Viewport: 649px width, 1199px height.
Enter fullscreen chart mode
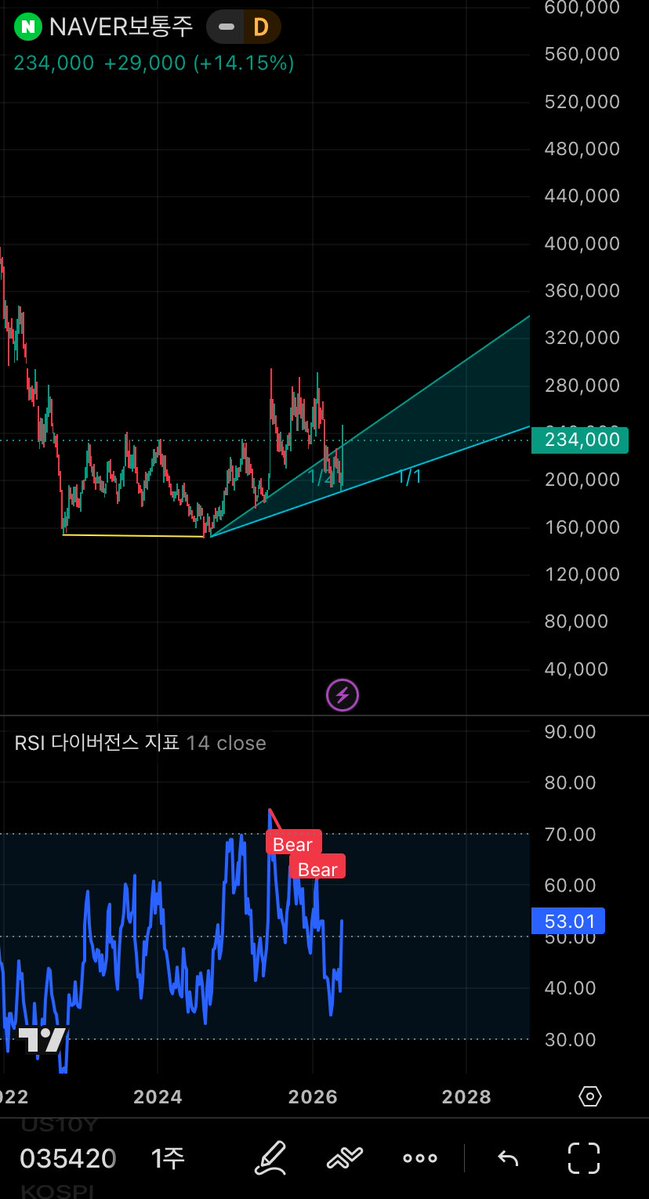[583, 1158]
